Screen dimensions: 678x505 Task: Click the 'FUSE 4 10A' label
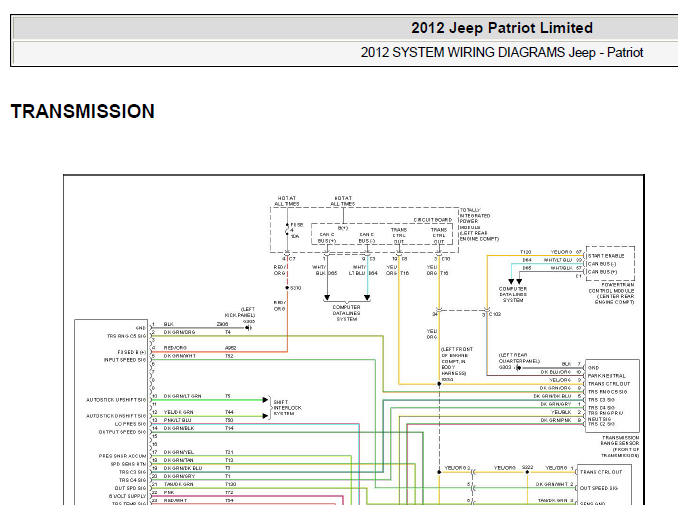click(x=297, y=230)
